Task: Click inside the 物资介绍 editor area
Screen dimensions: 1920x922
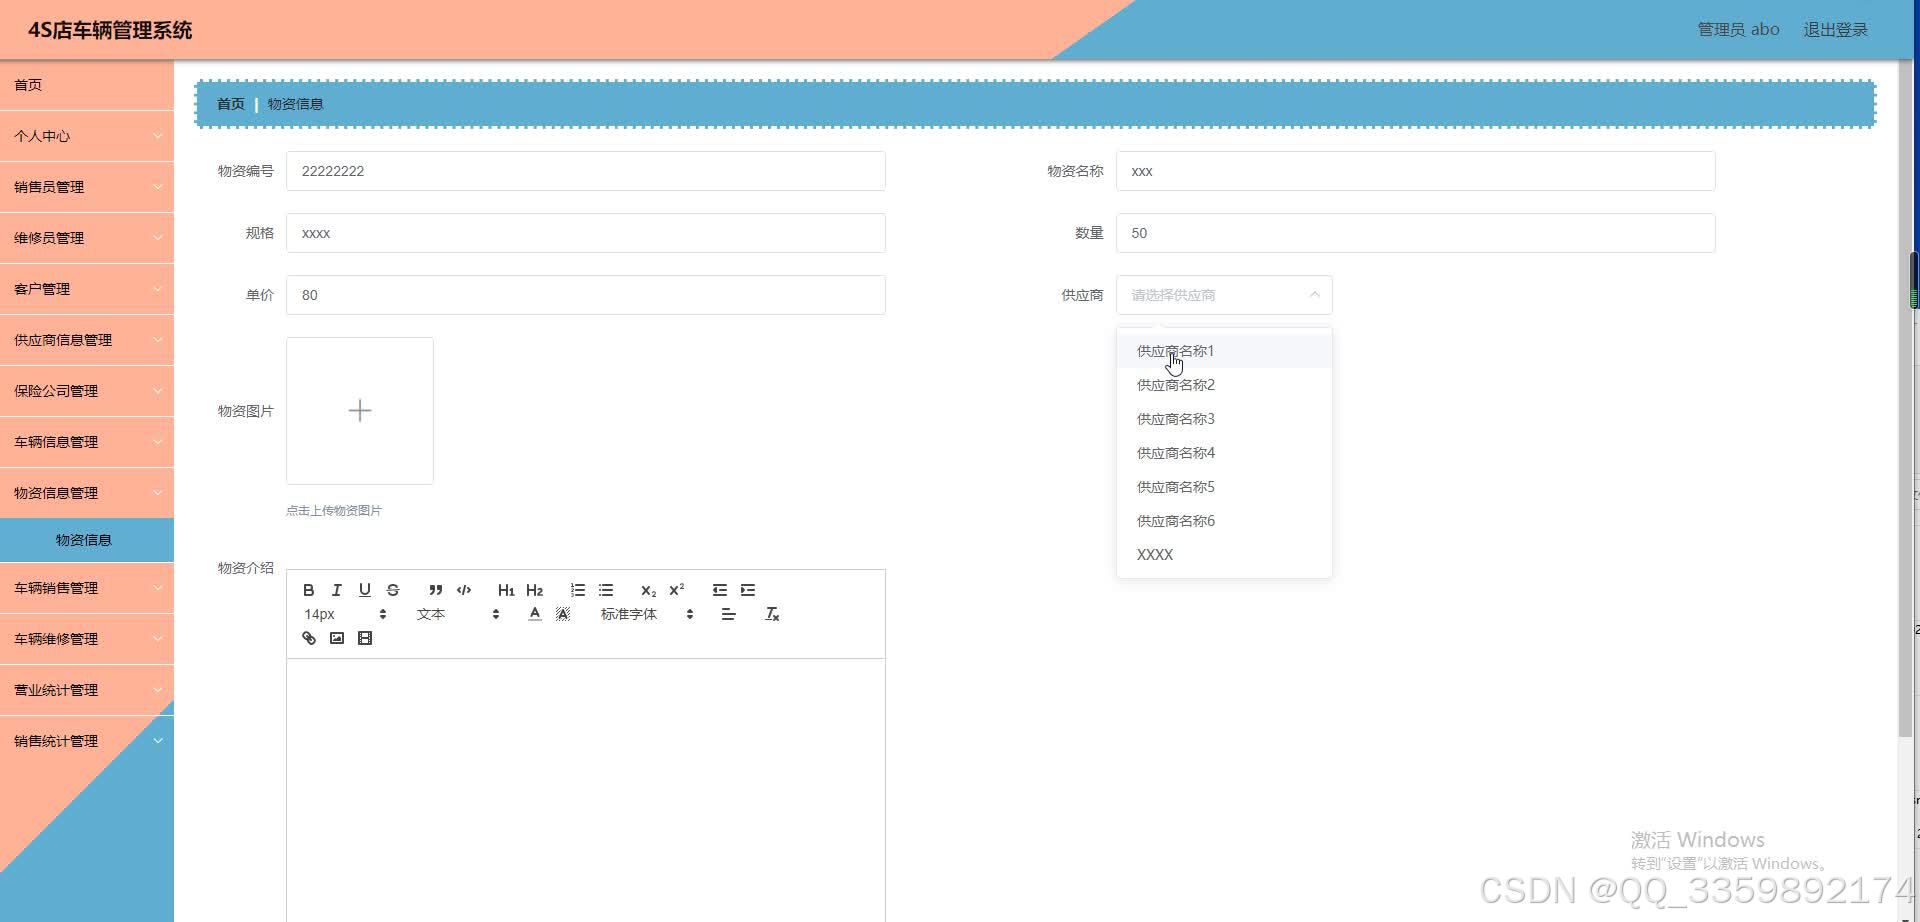Action: 586,790
